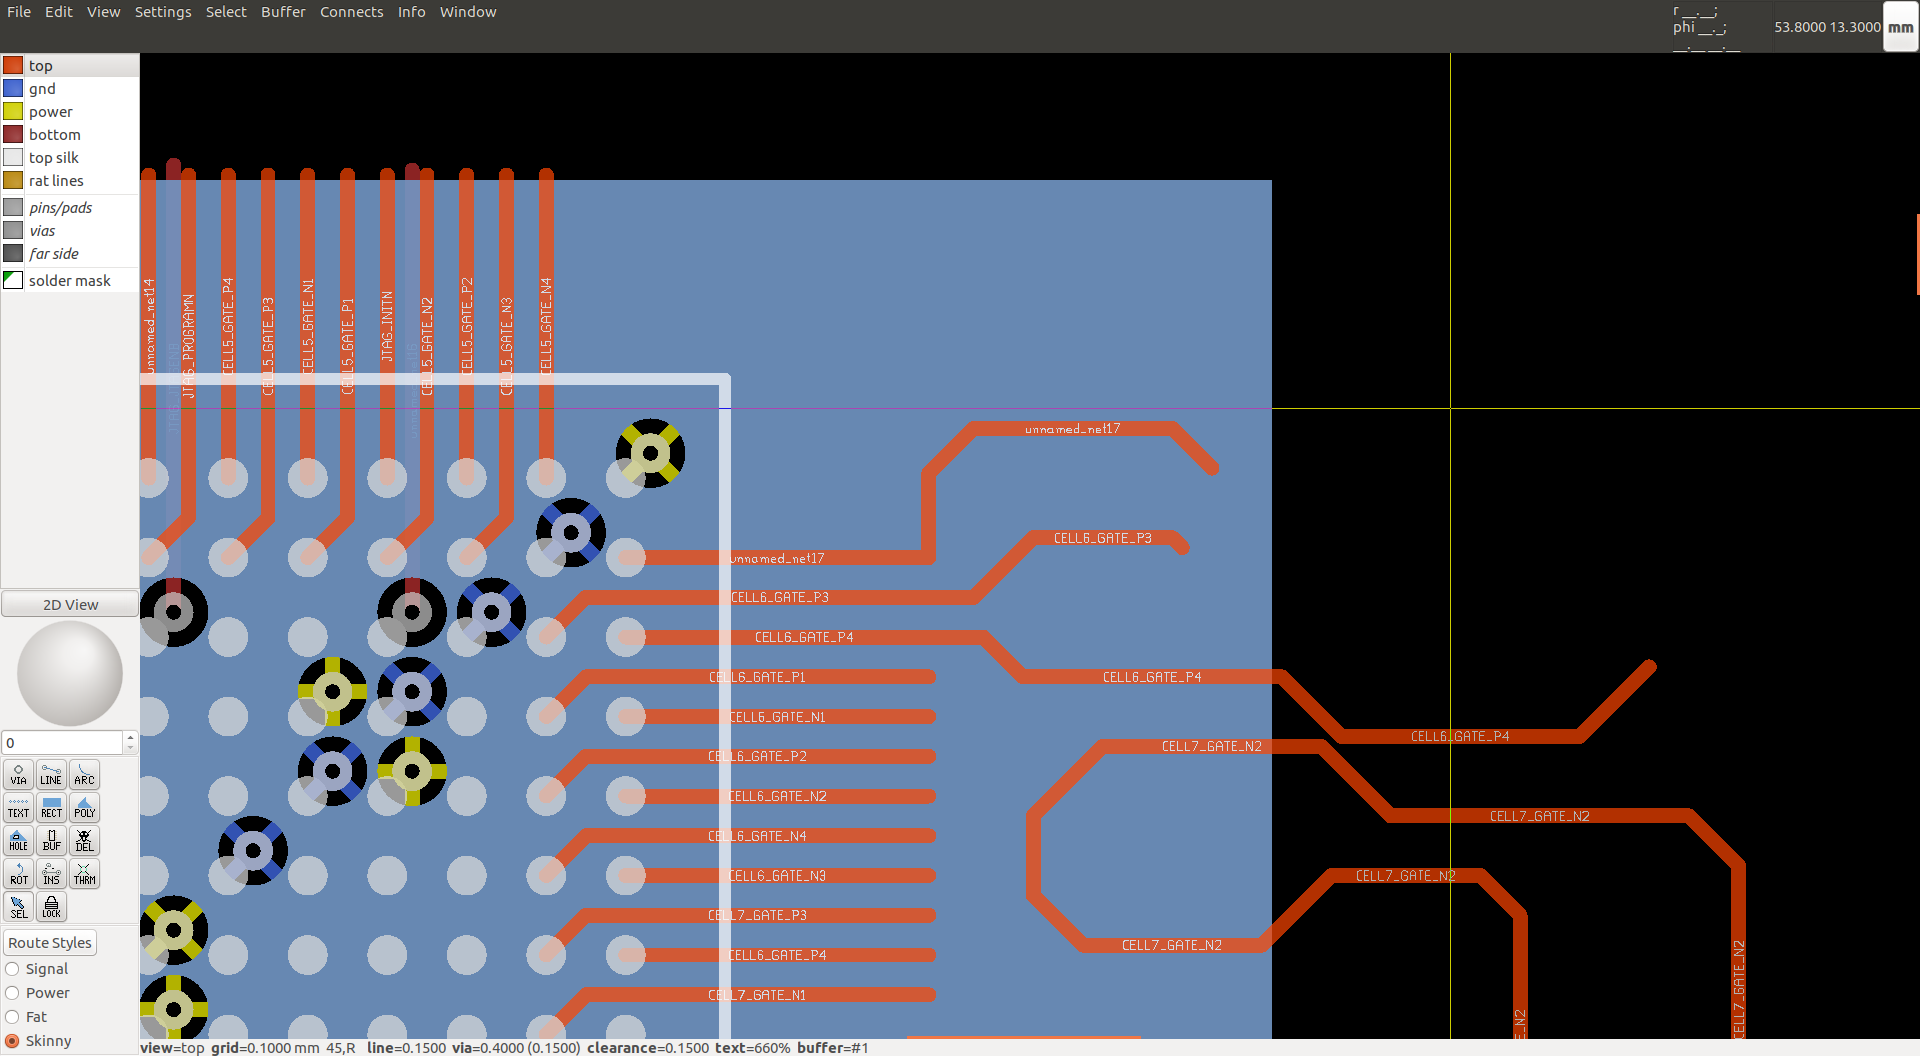Toggle bottom layer visibility swatch

pos(13,135)
